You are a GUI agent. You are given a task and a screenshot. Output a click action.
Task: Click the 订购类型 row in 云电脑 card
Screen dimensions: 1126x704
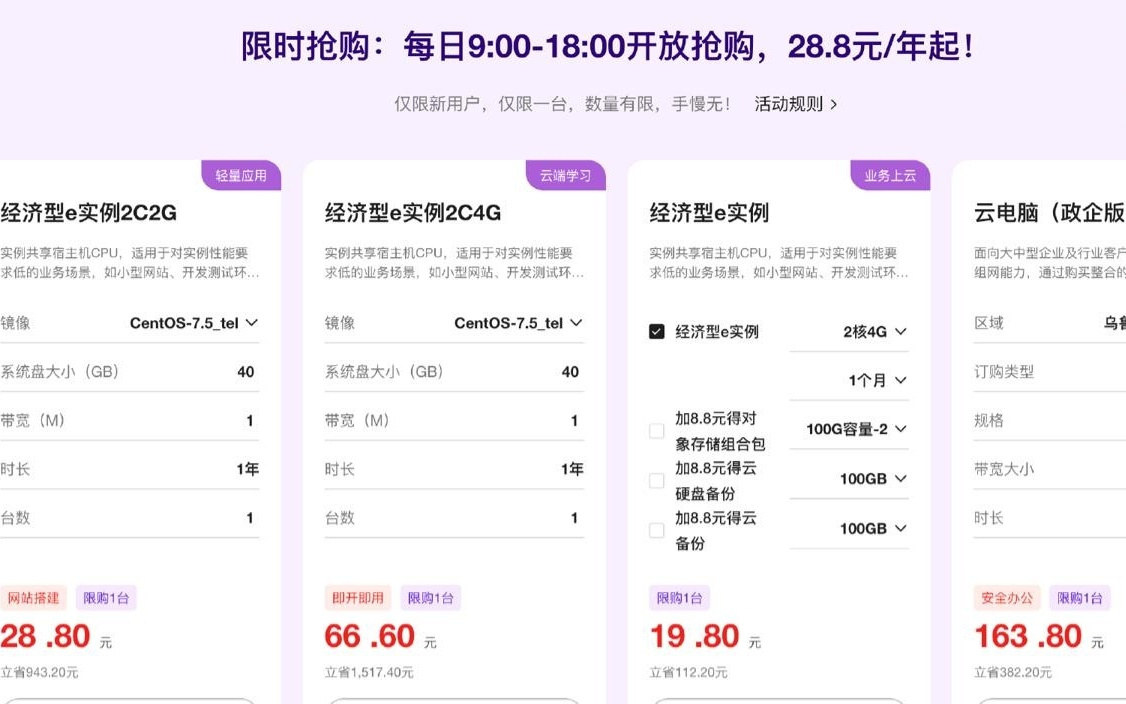tap(1049, 372)
